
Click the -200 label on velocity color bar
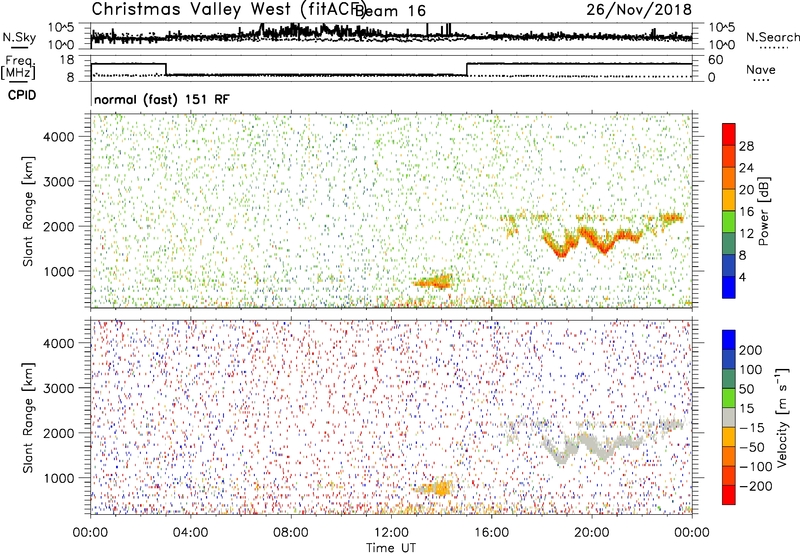click(756, 486)
